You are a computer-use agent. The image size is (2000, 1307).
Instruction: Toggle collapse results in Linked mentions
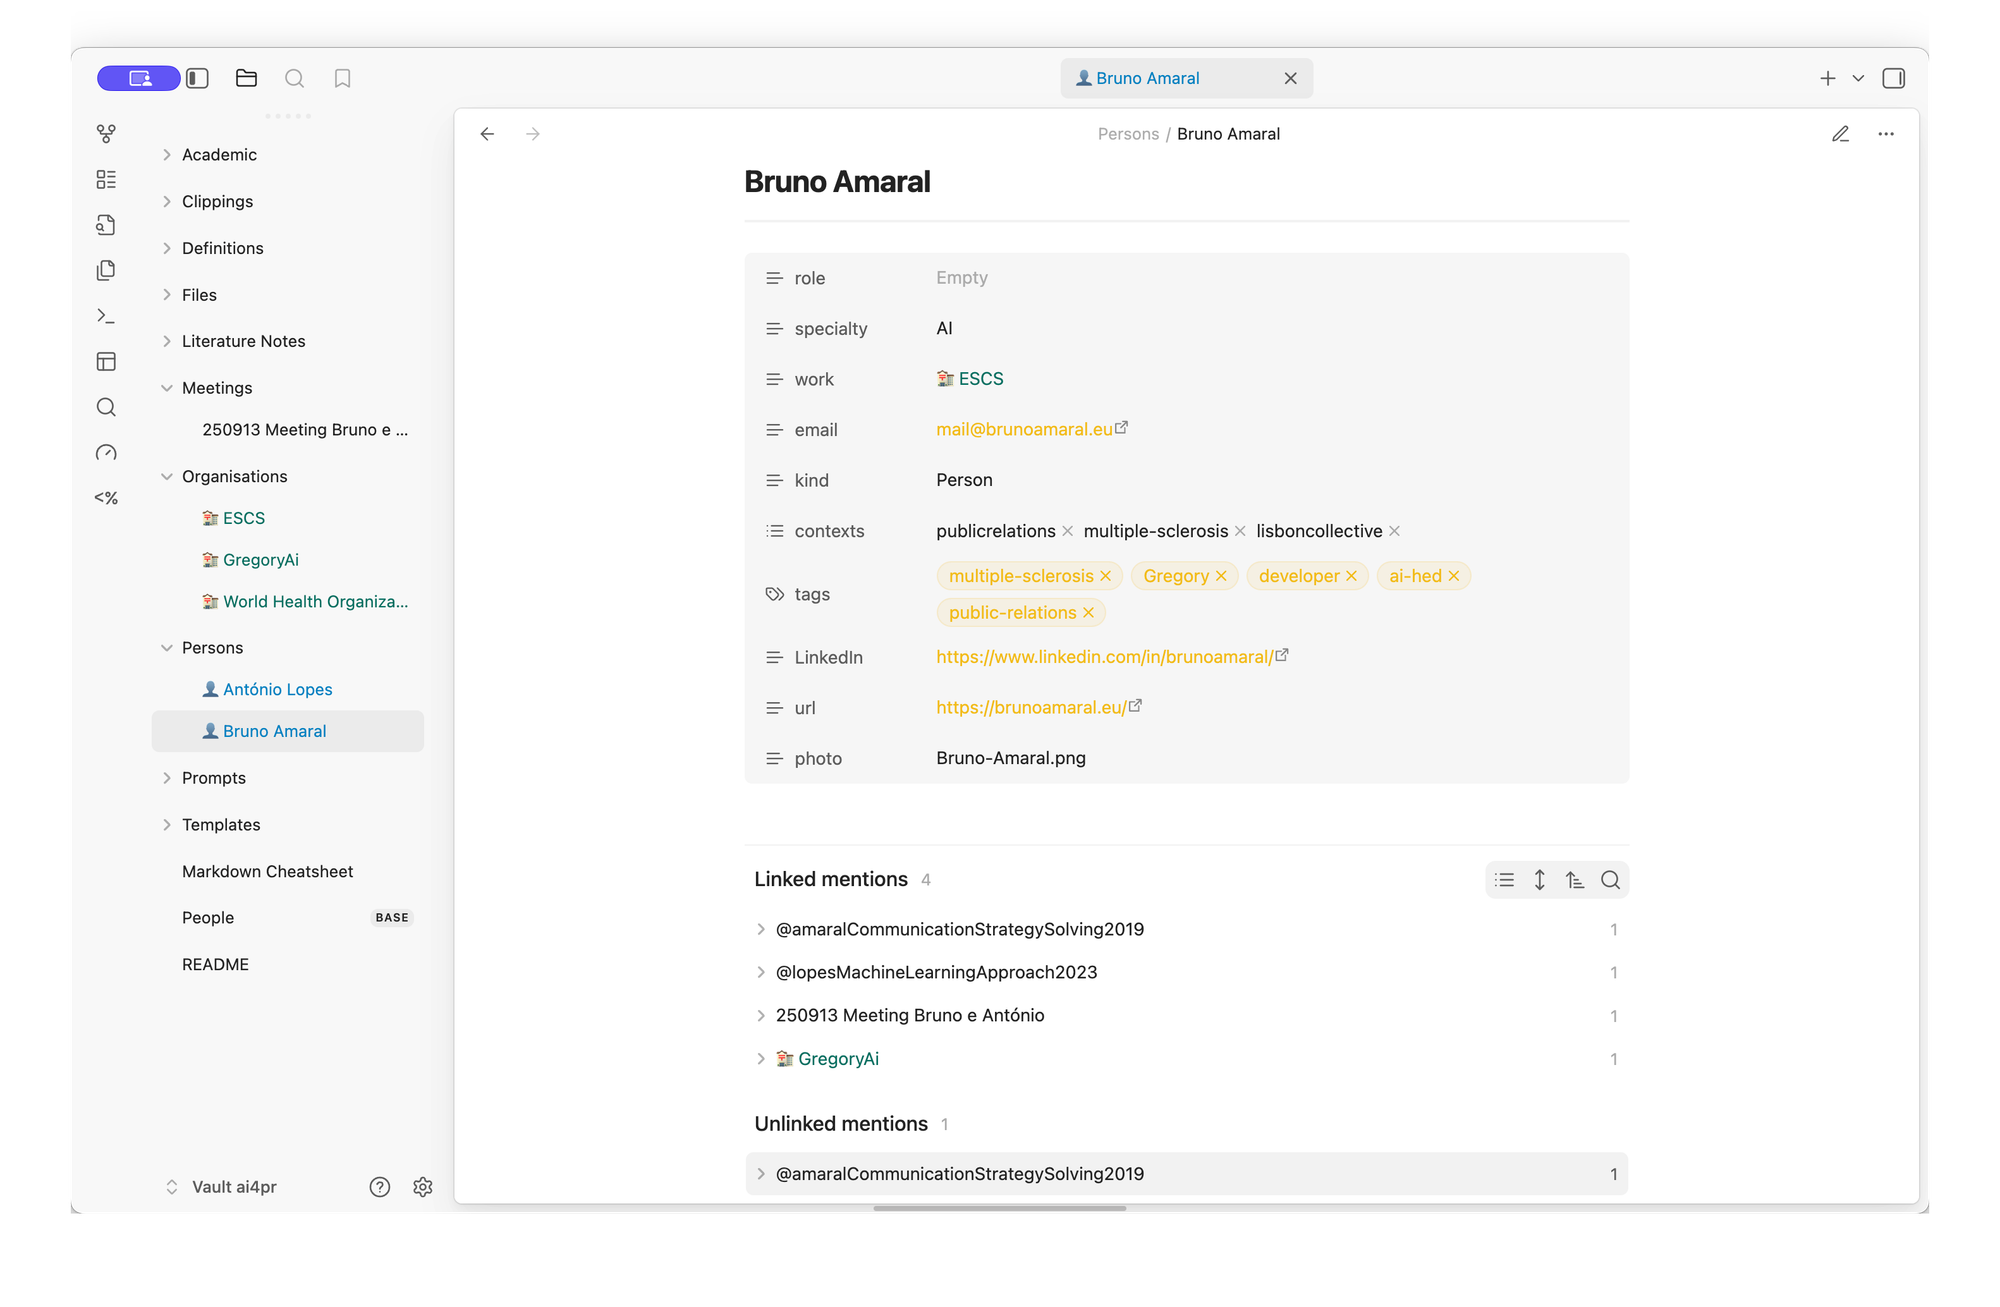point(1504,880)
